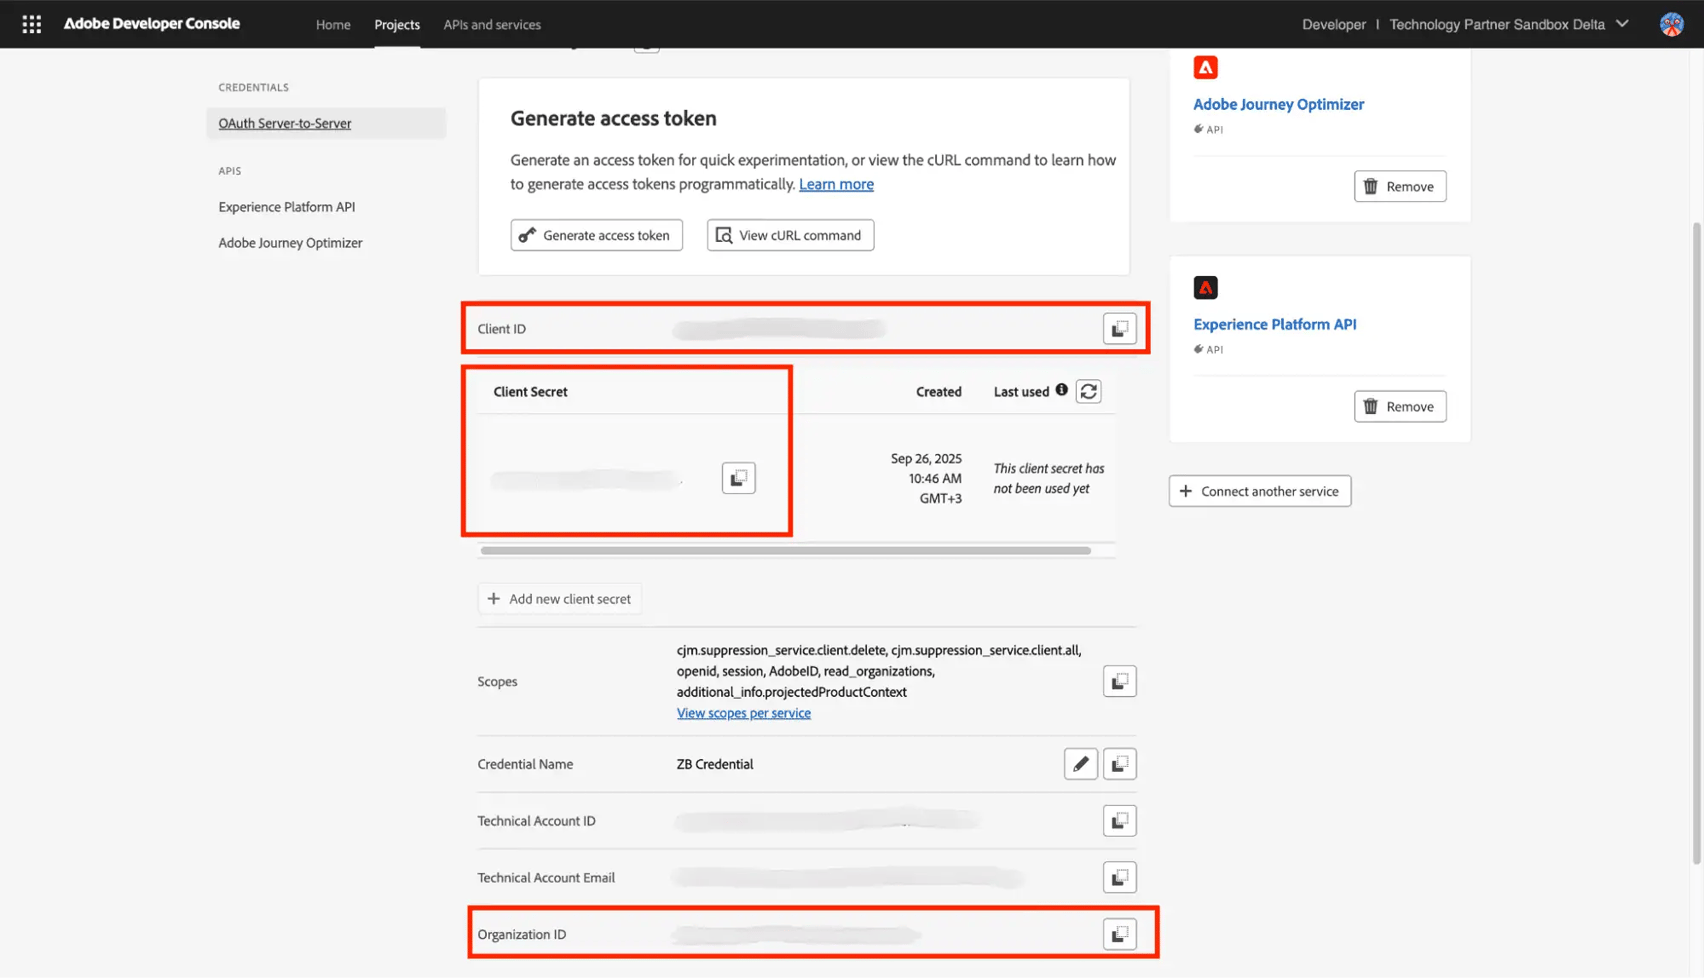Copy the Scopes list

pos(1119,681)
